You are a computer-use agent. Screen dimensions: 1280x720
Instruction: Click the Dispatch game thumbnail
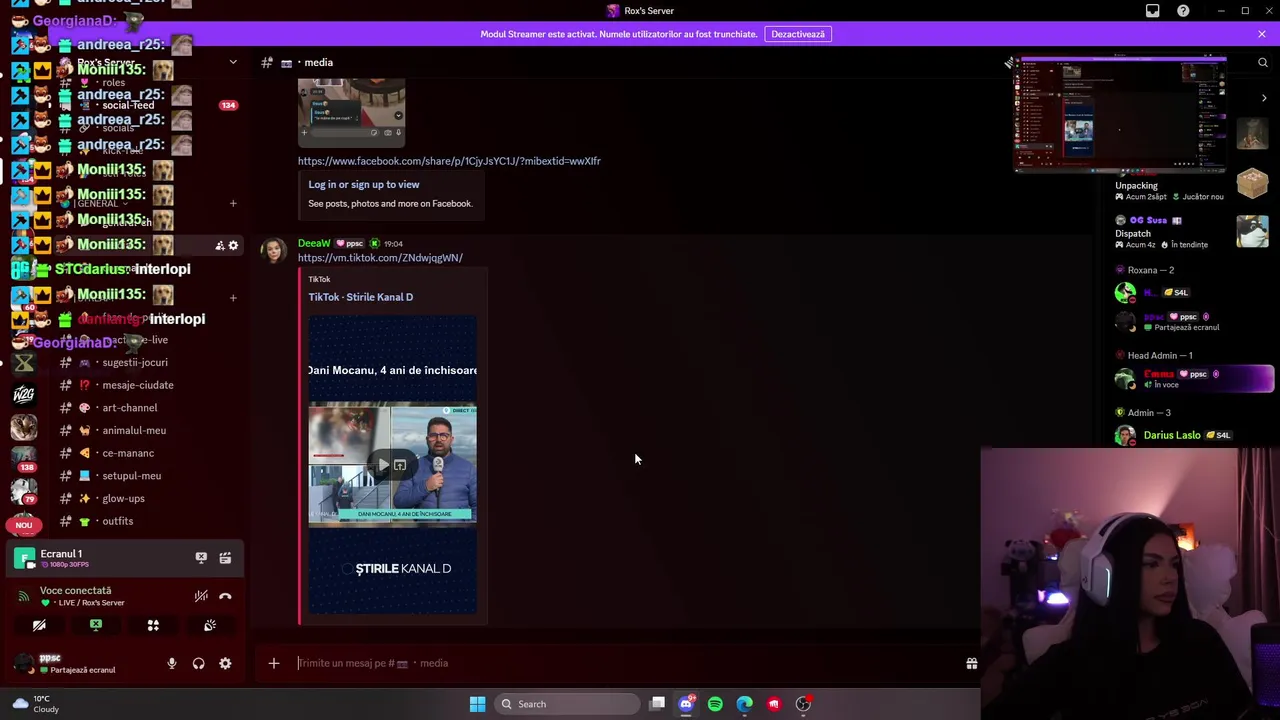coord(1252,232)
